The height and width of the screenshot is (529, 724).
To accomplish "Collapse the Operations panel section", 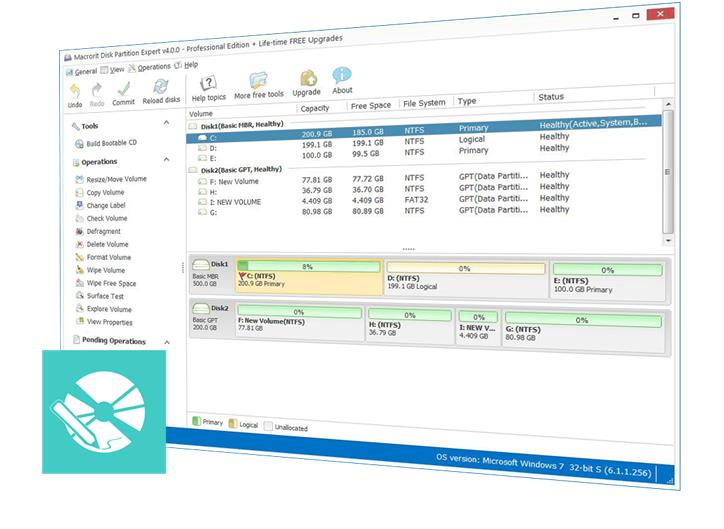I will (166, 160).
